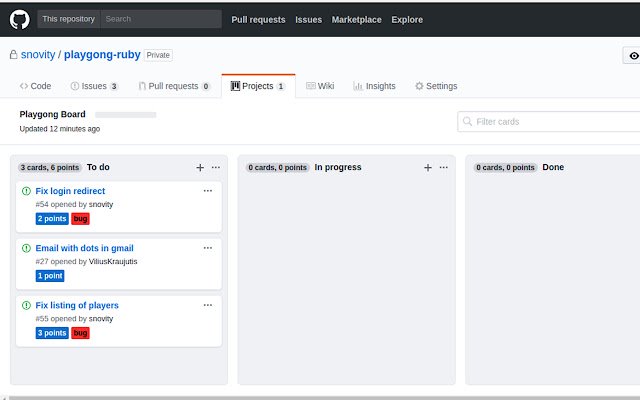
Task: Open To do column options menu
Action: pos(216,167)
